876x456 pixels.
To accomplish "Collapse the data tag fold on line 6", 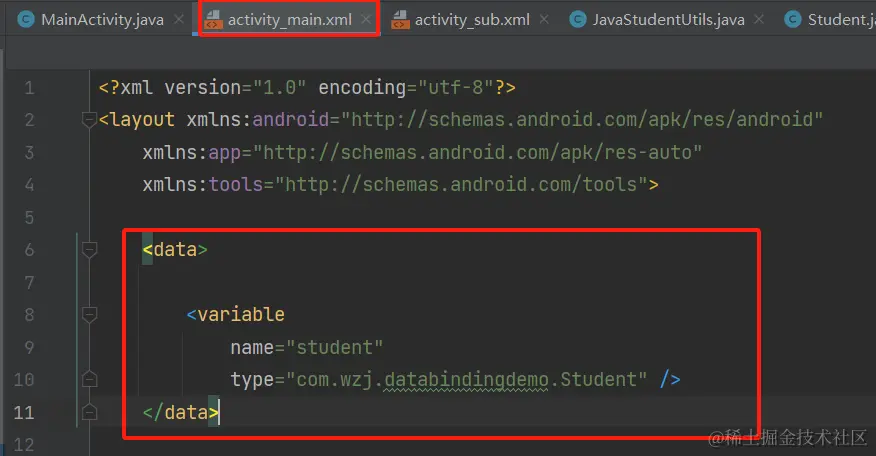I will tap(89, 249).
